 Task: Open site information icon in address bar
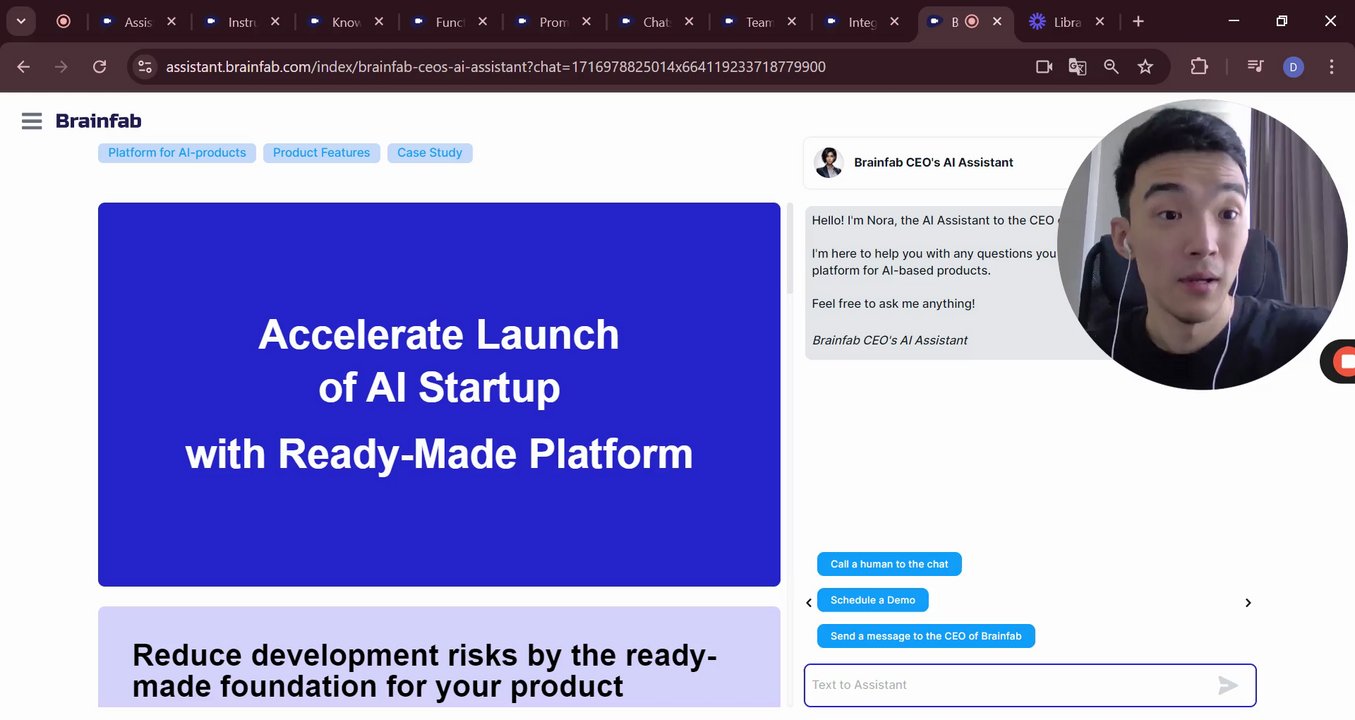coord(145,67)
